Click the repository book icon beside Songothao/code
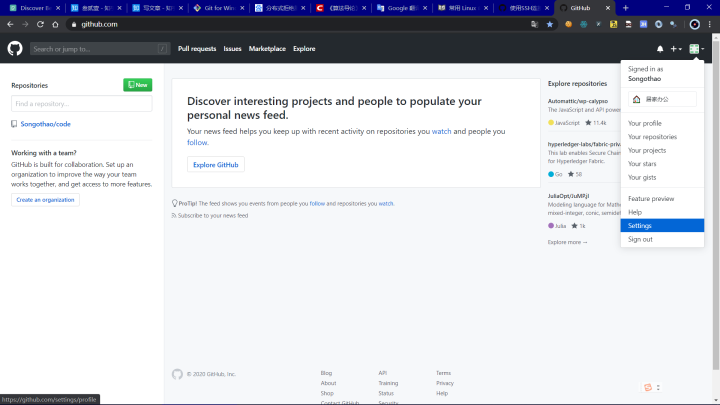 click(14, 124)
